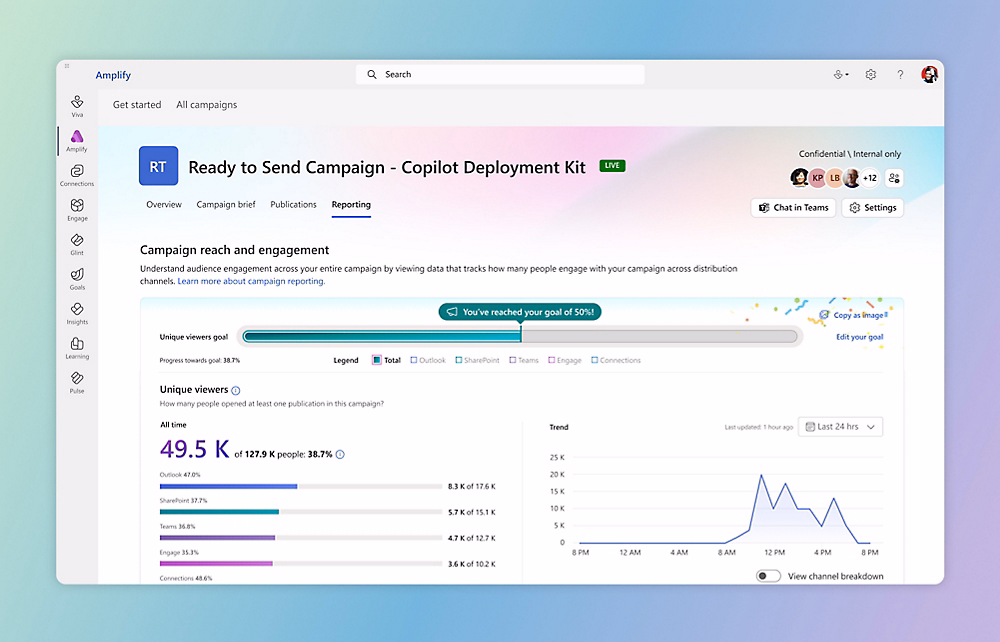This screenshot has height=642, width=1000.
Task: Click 'Last updated: 1 hour ago' text
Action: point(758,427)
